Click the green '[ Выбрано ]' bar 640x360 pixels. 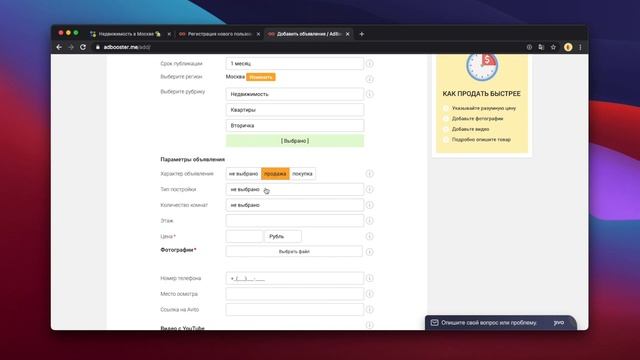pyautogui.click(x=295, y=141)
